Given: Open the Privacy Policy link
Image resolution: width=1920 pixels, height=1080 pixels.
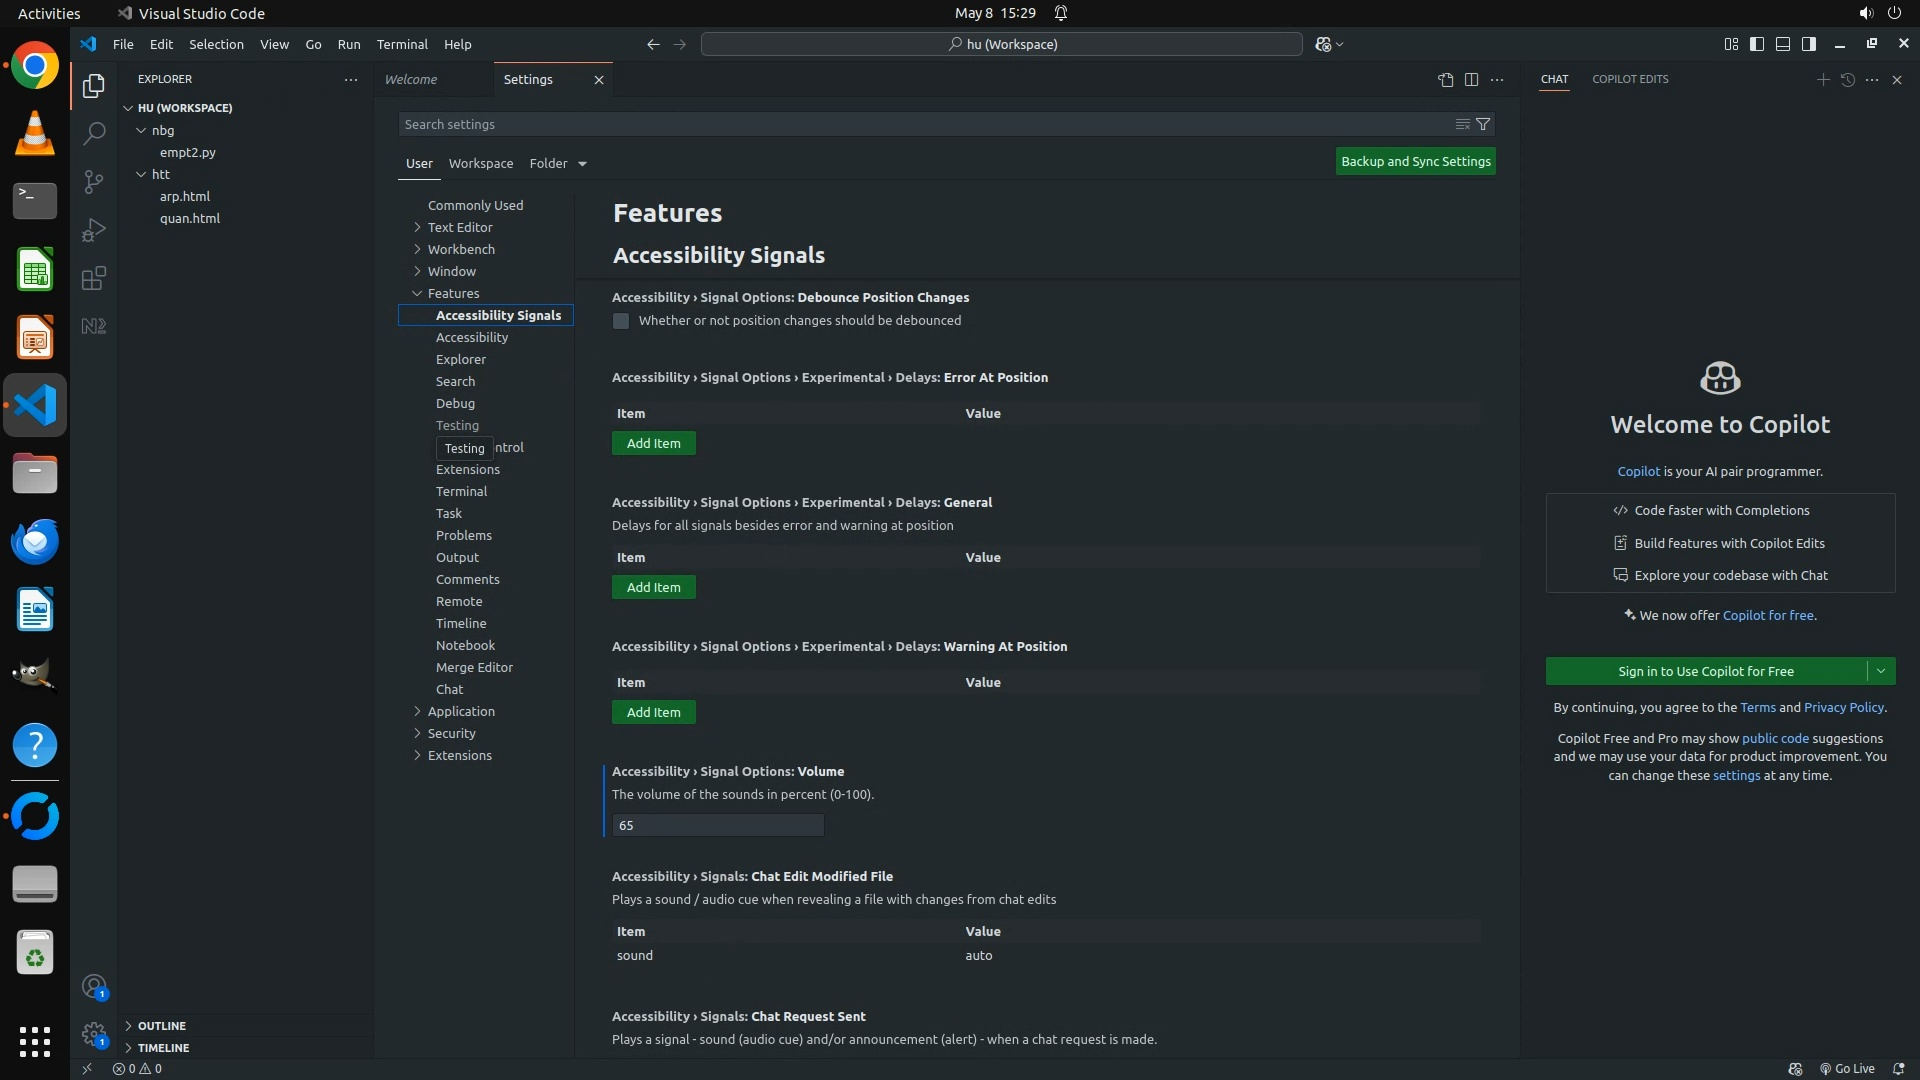Looking at the screenshot, I should (x=1843, y=707).
